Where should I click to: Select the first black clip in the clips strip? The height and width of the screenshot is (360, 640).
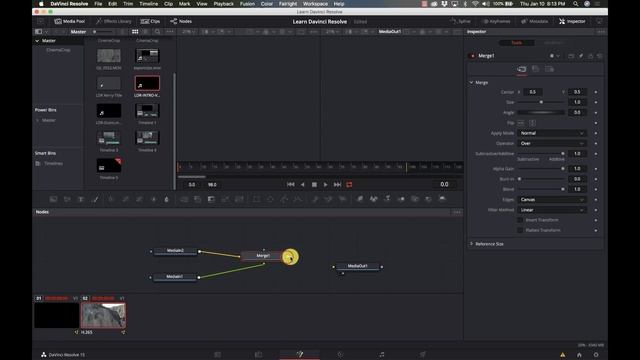56,315
